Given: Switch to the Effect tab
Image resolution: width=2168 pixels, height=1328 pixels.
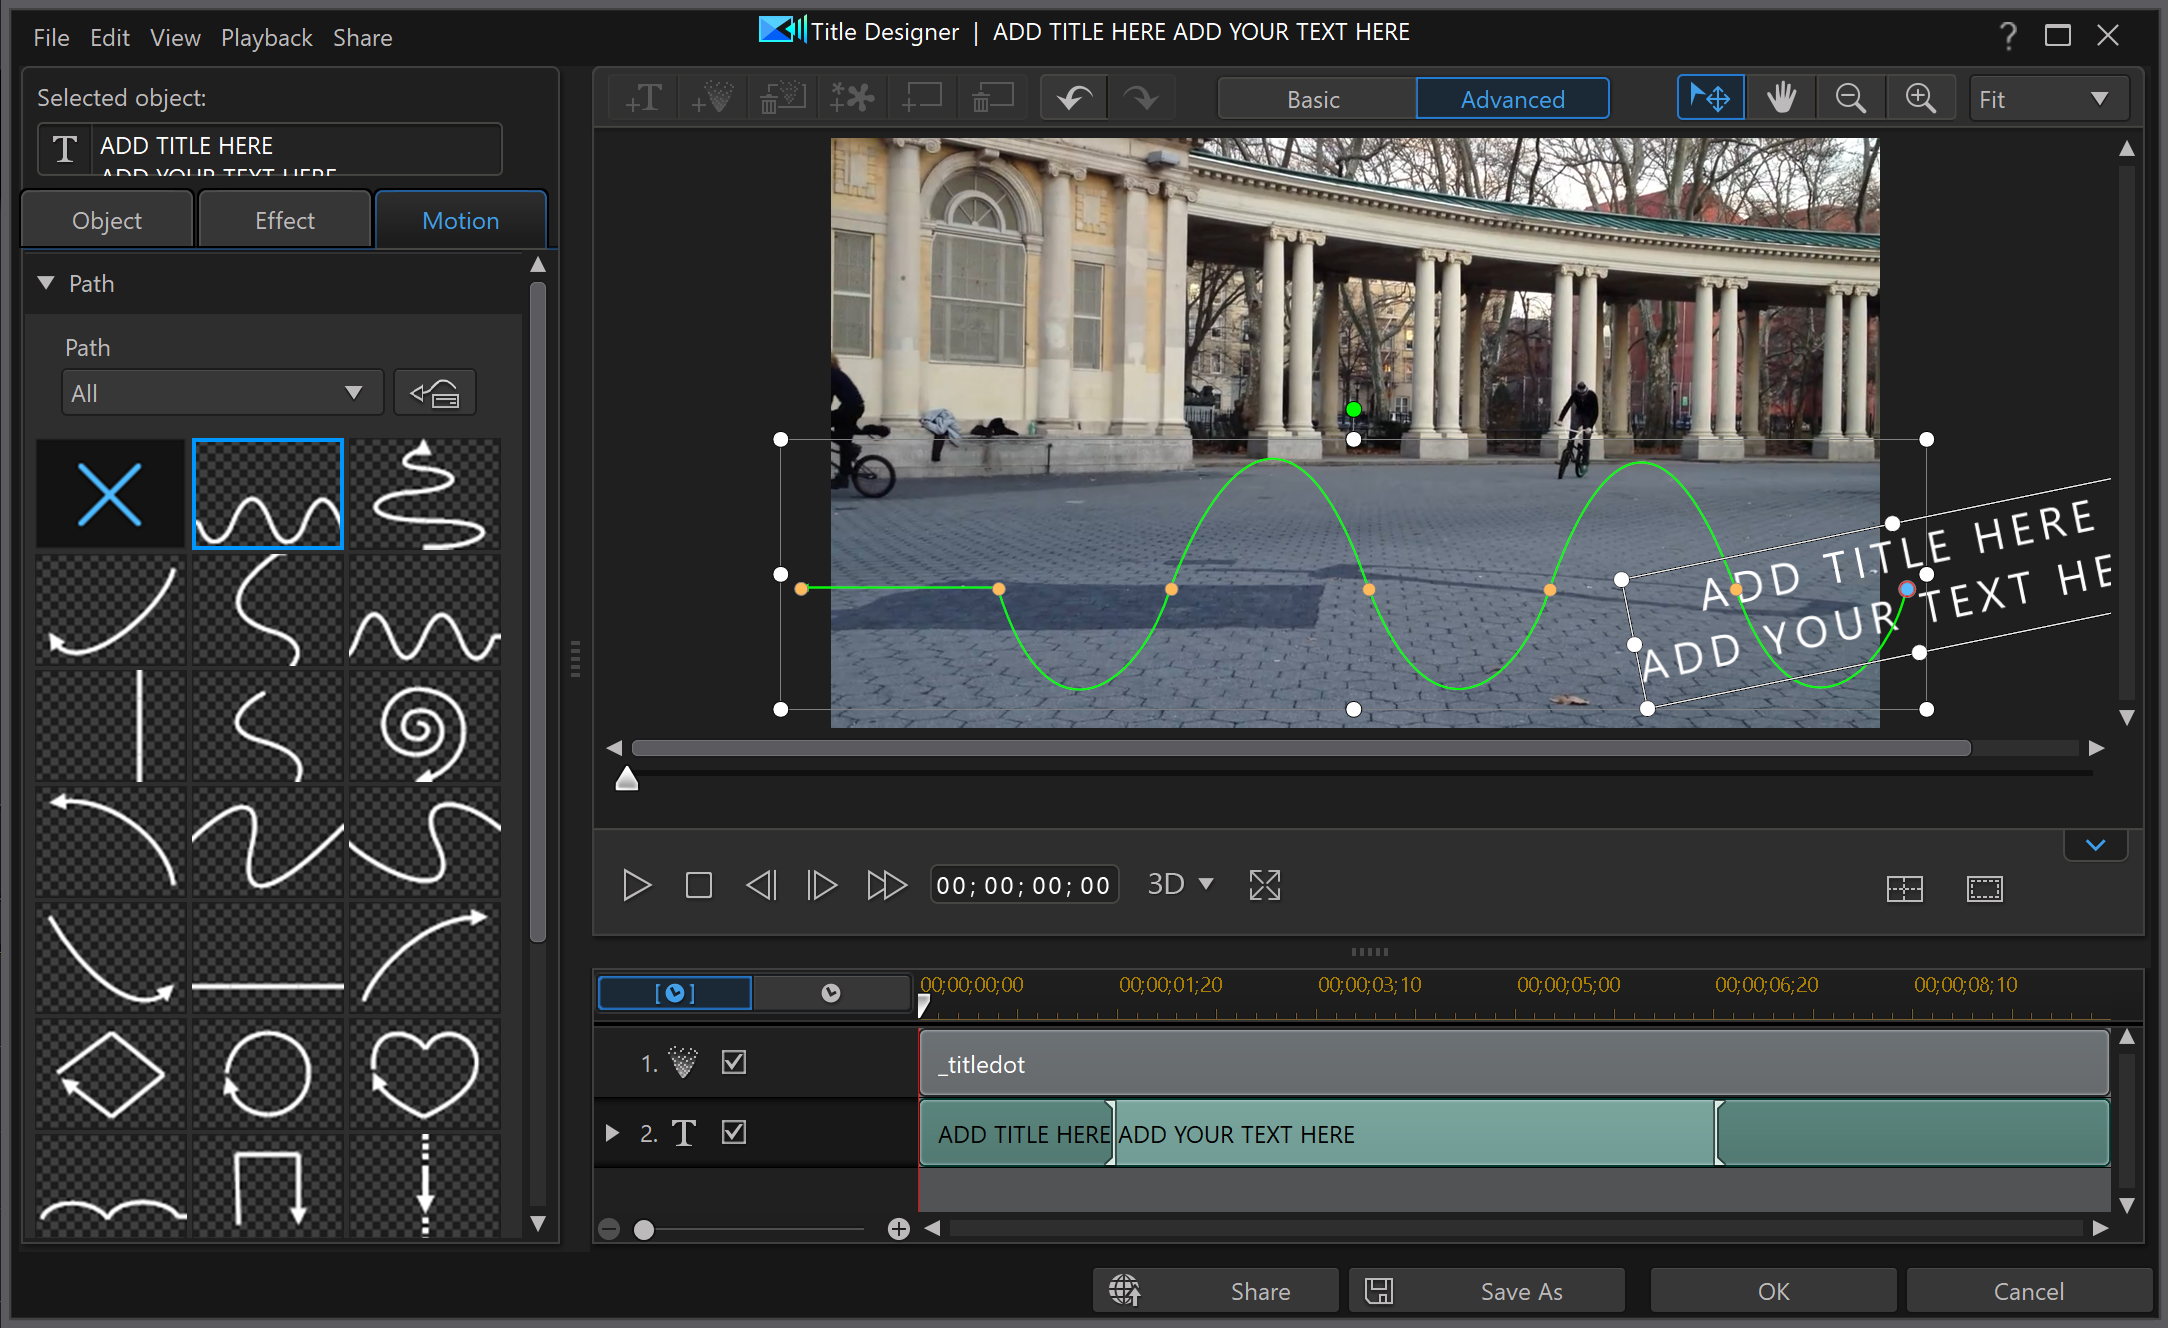Looking at the screenshot, I should (x=283, y=220).
